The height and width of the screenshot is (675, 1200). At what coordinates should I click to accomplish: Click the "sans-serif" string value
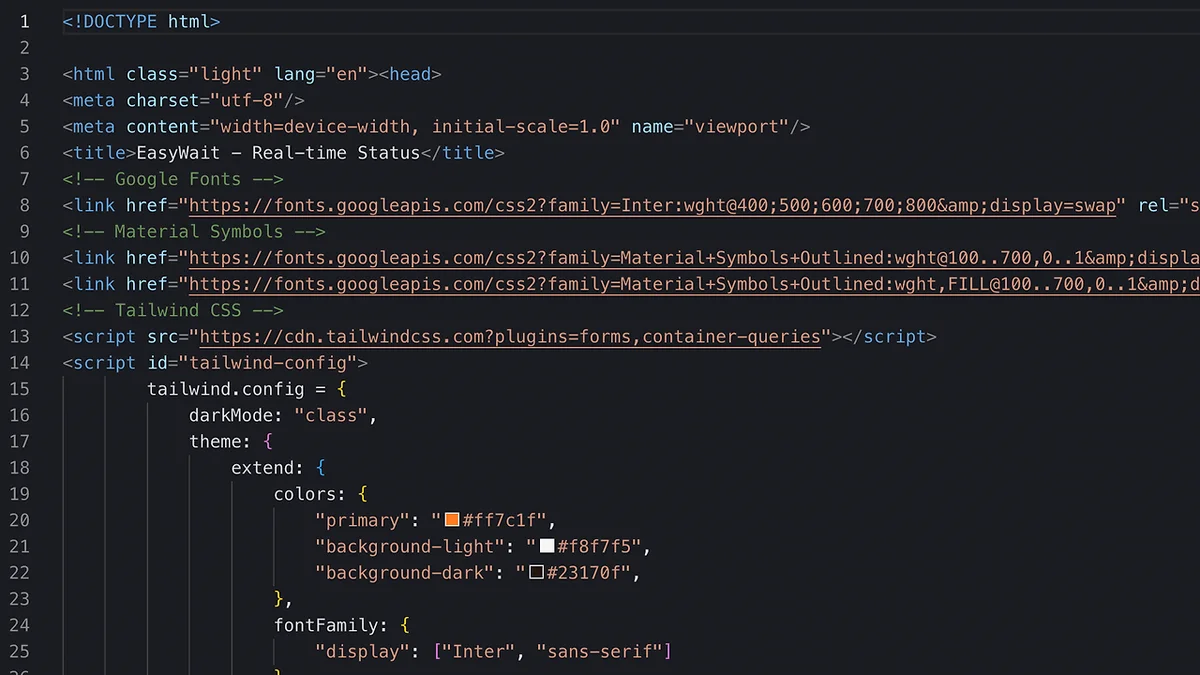pyautogui.click(x=599, y=651)
